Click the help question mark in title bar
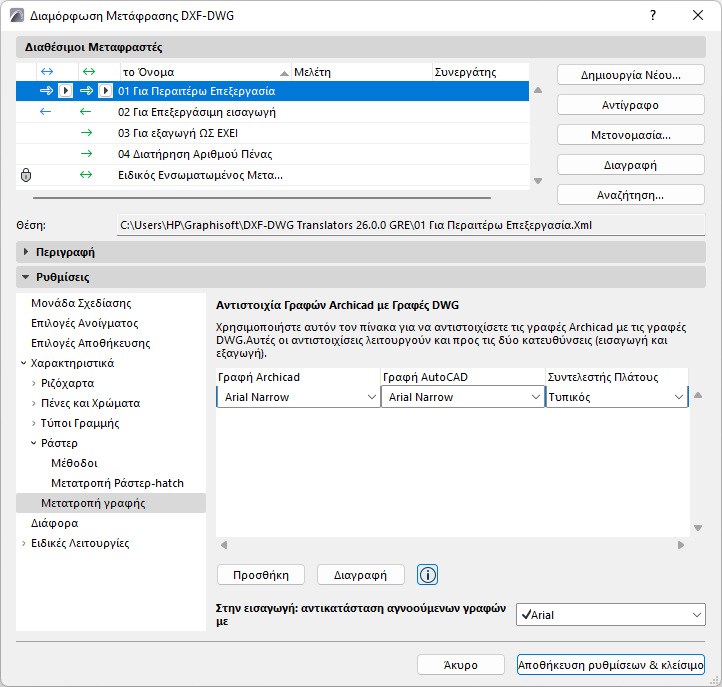Image resolution: width=722 pixels, height=687 pixels. 652,15
